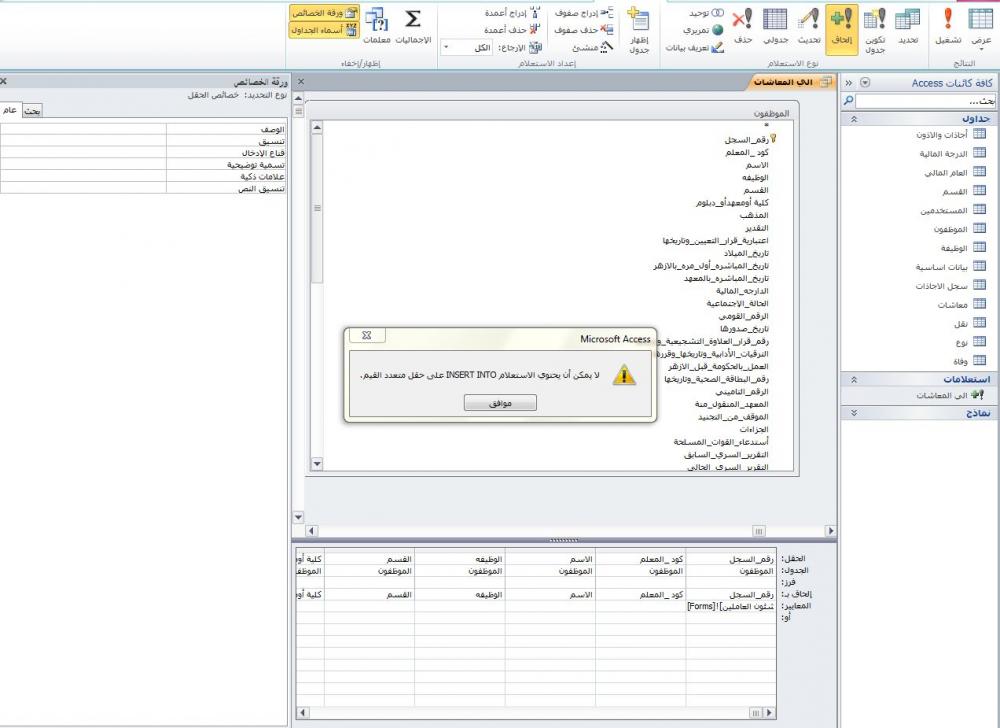This screenshot has width=1000, height=728.
Task: Toggle Table Names (أسماء الجداول) display
Action: pos(318,30)
